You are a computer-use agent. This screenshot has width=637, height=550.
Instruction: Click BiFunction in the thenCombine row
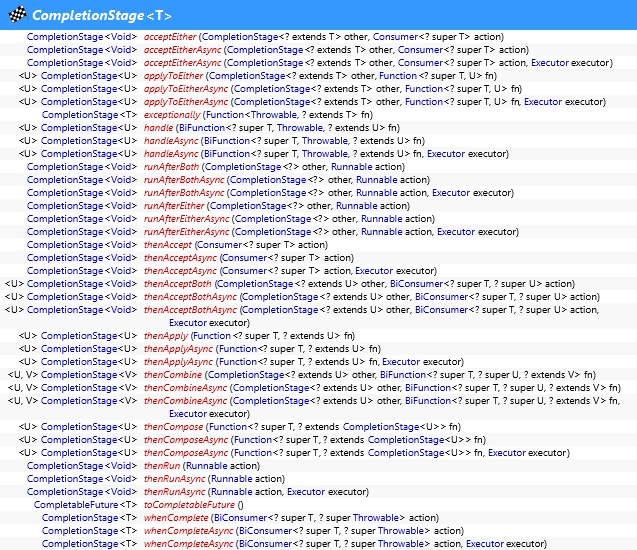[403, 375]
